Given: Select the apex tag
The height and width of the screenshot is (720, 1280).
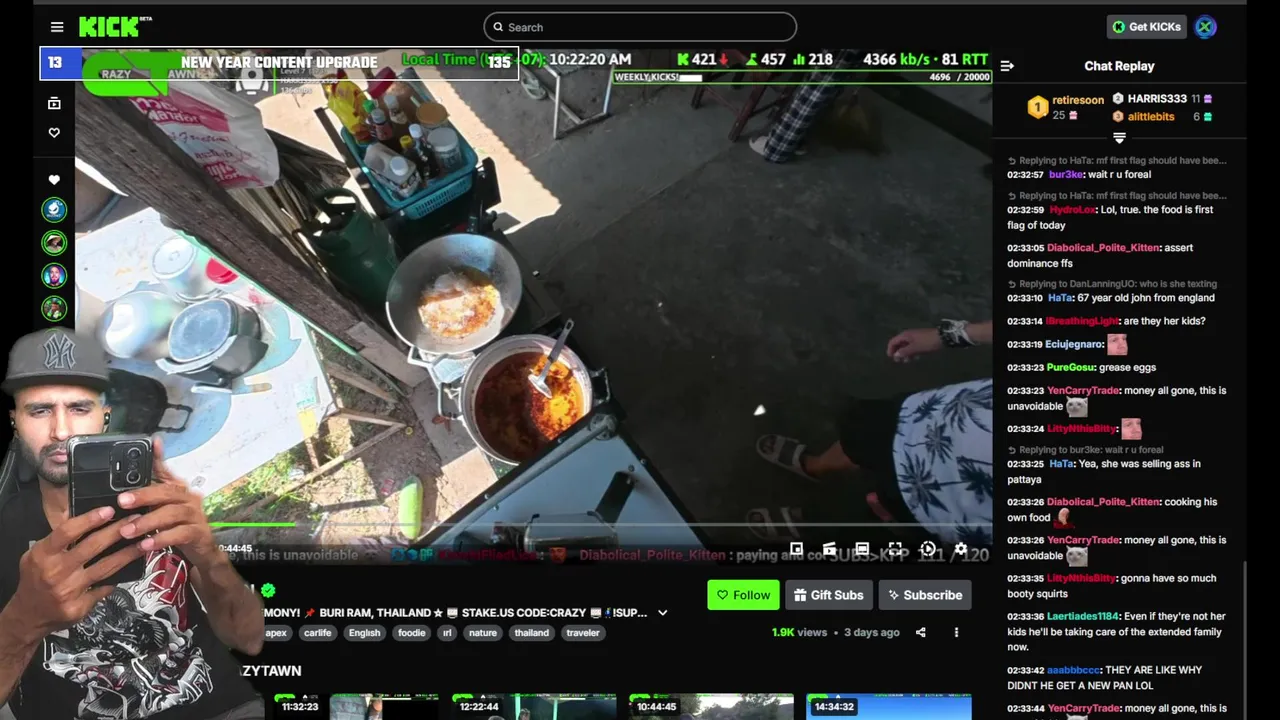Looking at the screenshot, I should (x=276, y=633).
